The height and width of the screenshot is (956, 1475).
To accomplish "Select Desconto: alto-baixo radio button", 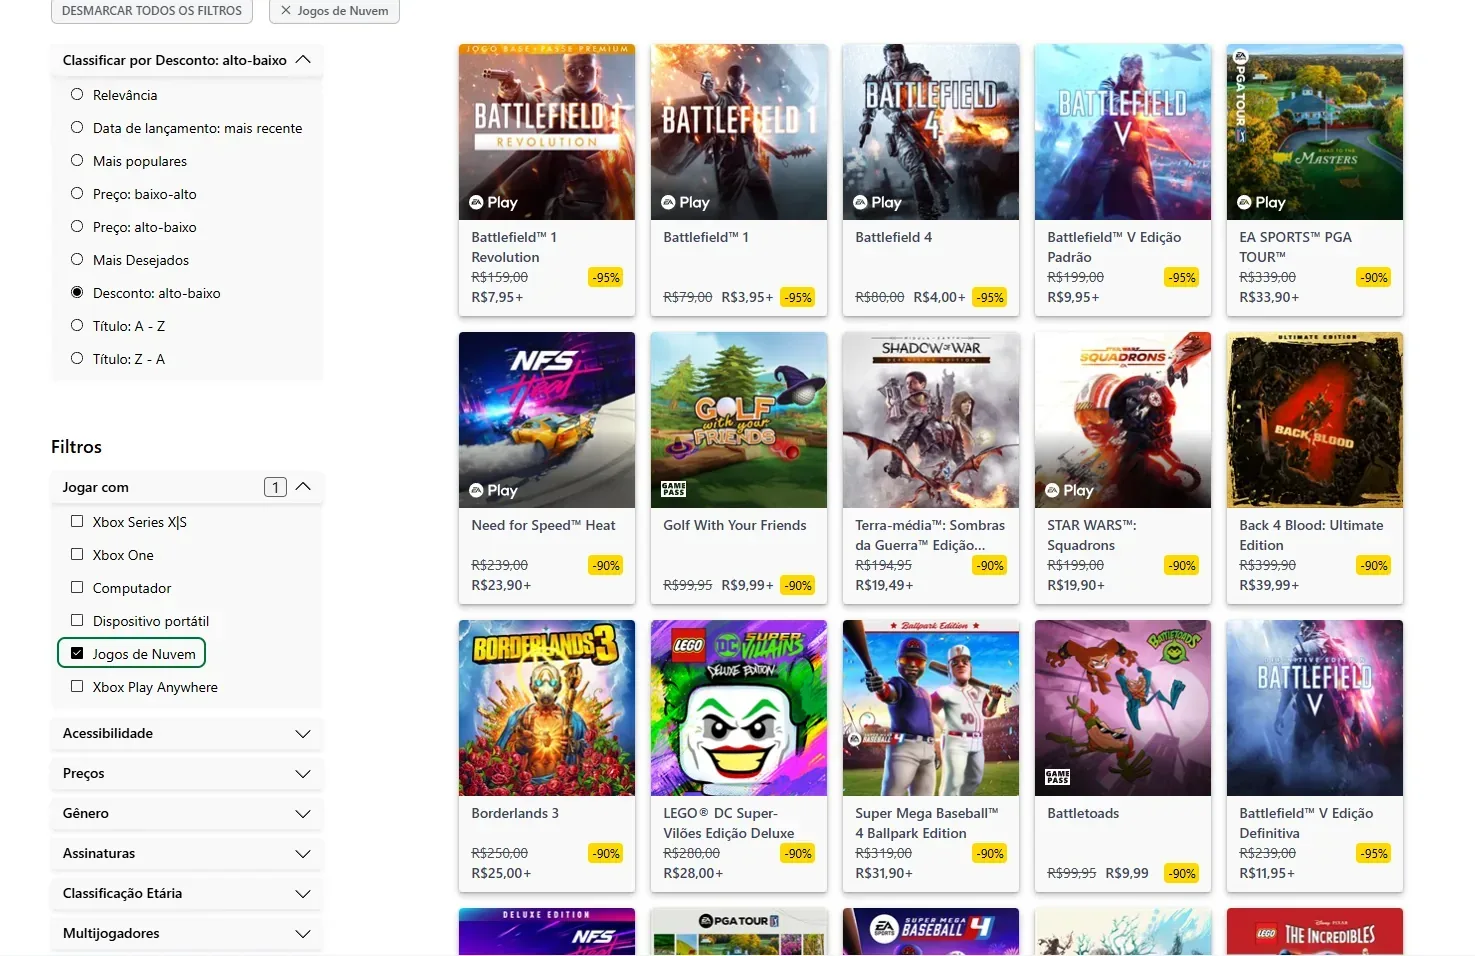I will (77, 293).
